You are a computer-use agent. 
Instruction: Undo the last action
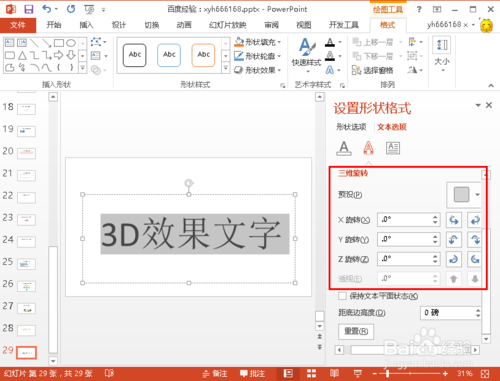coord(47,9)
